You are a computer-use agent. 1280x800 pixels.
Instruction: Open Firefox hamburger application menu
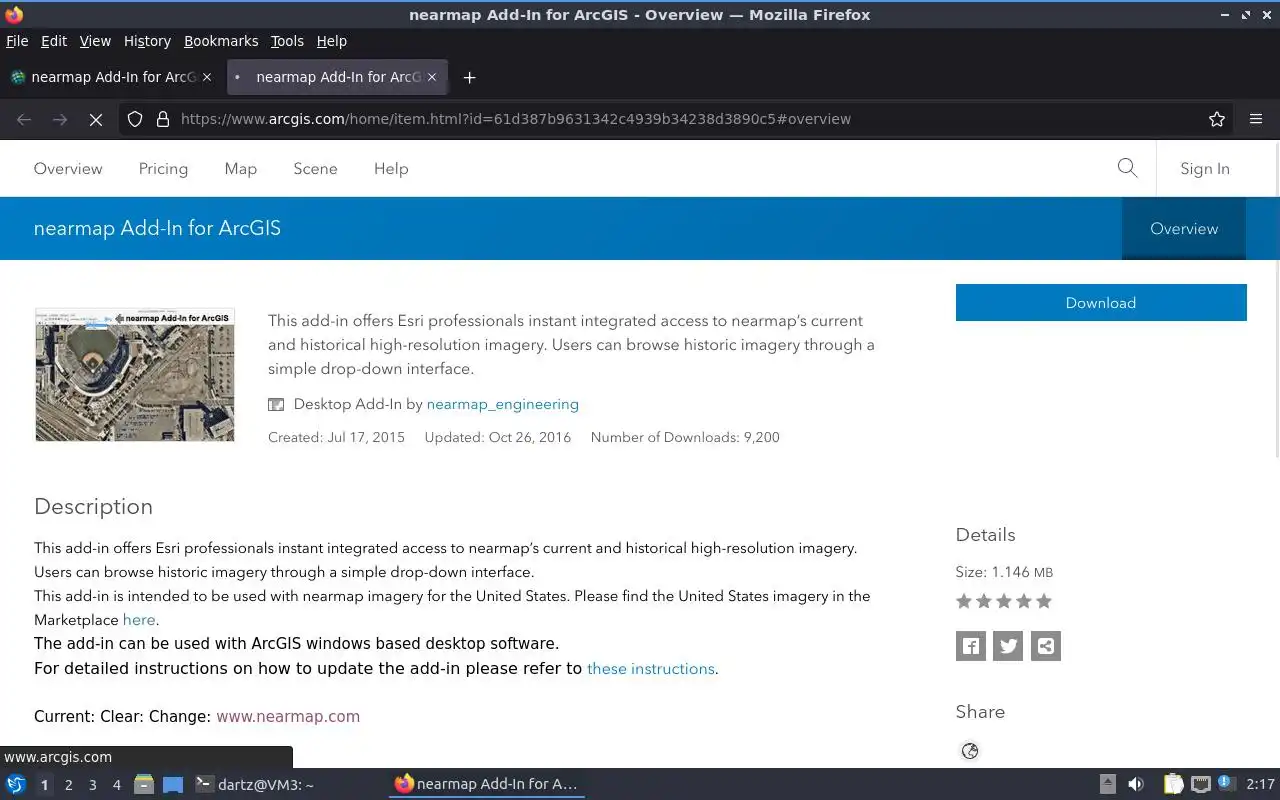[1256, 119]
